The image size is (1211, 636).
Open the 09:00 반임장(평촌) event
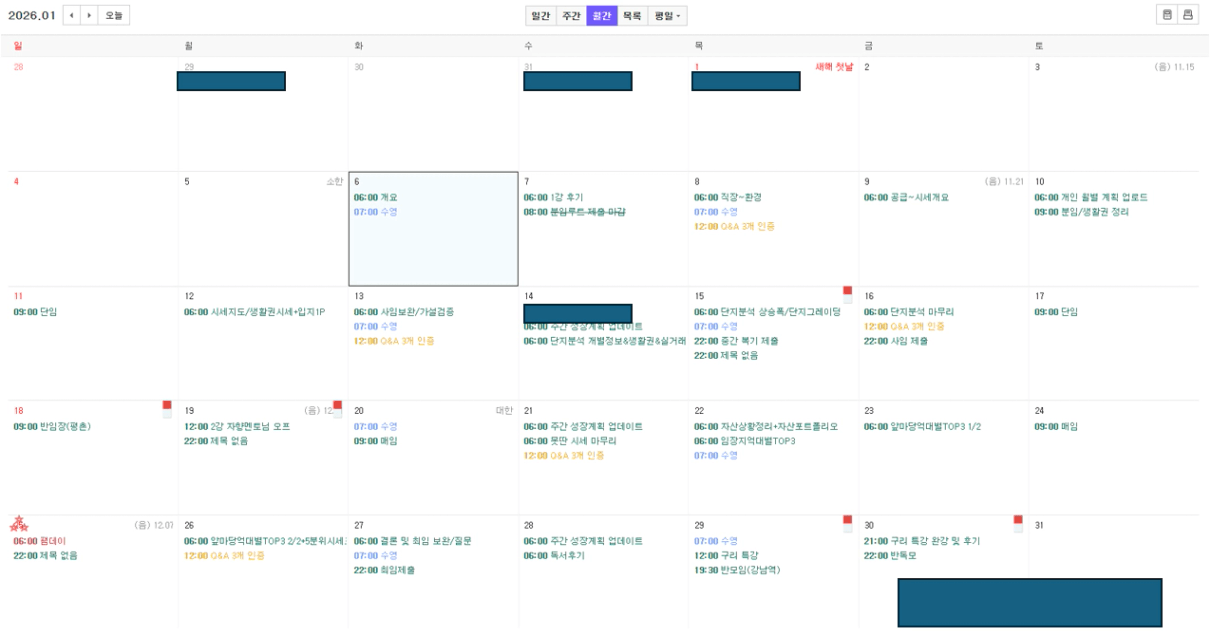(x=51, y=426)
